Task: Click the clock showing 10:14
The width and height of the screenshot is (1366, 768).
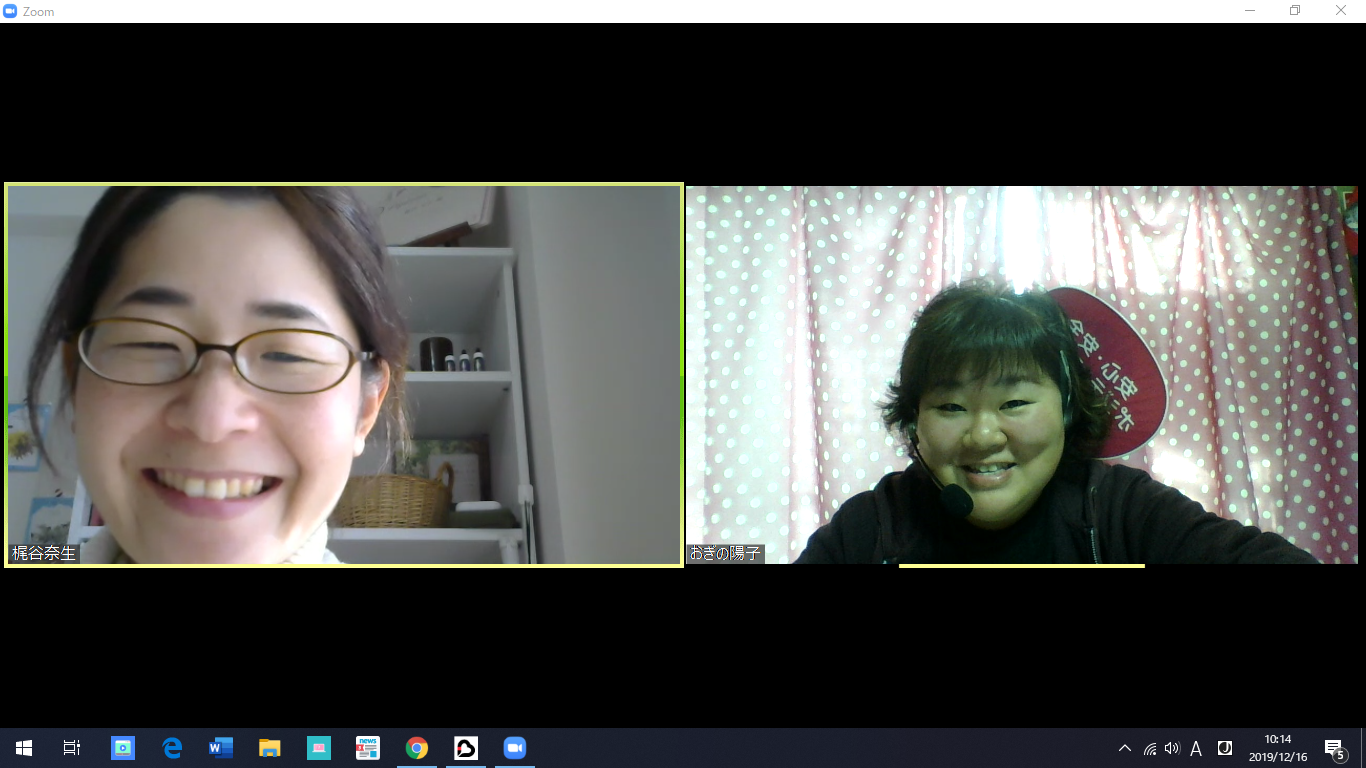Action: (1278, 748)
